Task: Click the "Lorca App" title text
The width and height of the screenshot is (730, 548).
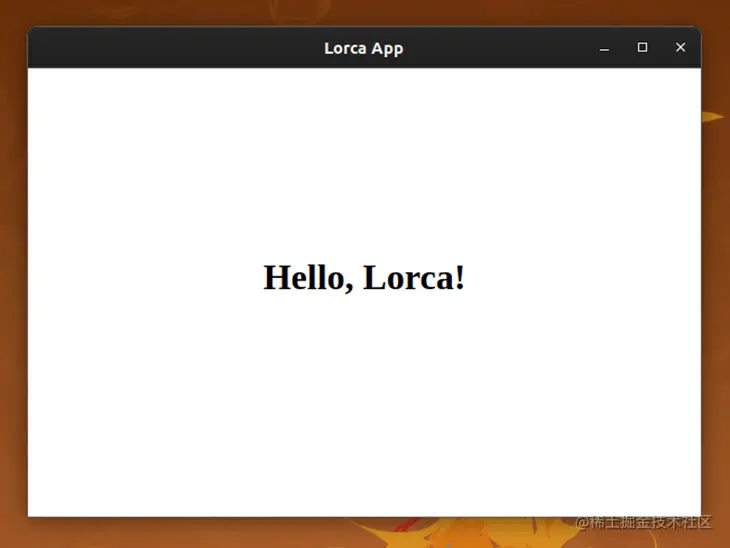Action: (x=364, y=48)
